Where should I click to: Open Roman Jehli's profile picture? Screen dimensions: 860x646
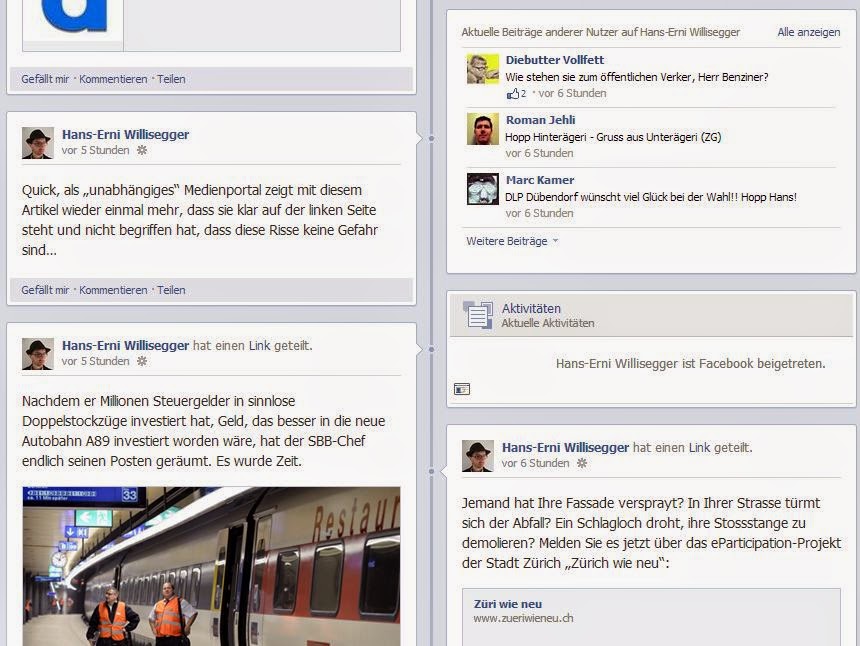tap(483, 129)
